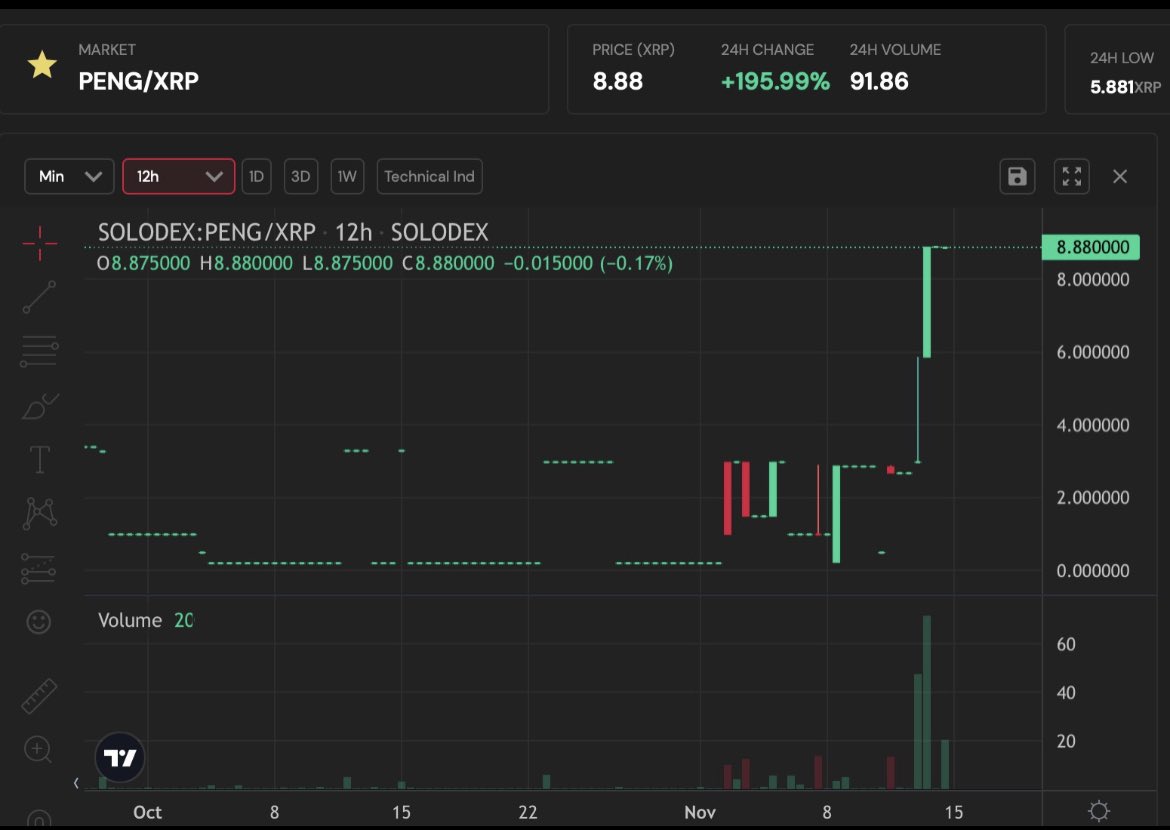1170x830 pixels.
Task: Select the crosshair cursor tool
Action: click(38, 245)
